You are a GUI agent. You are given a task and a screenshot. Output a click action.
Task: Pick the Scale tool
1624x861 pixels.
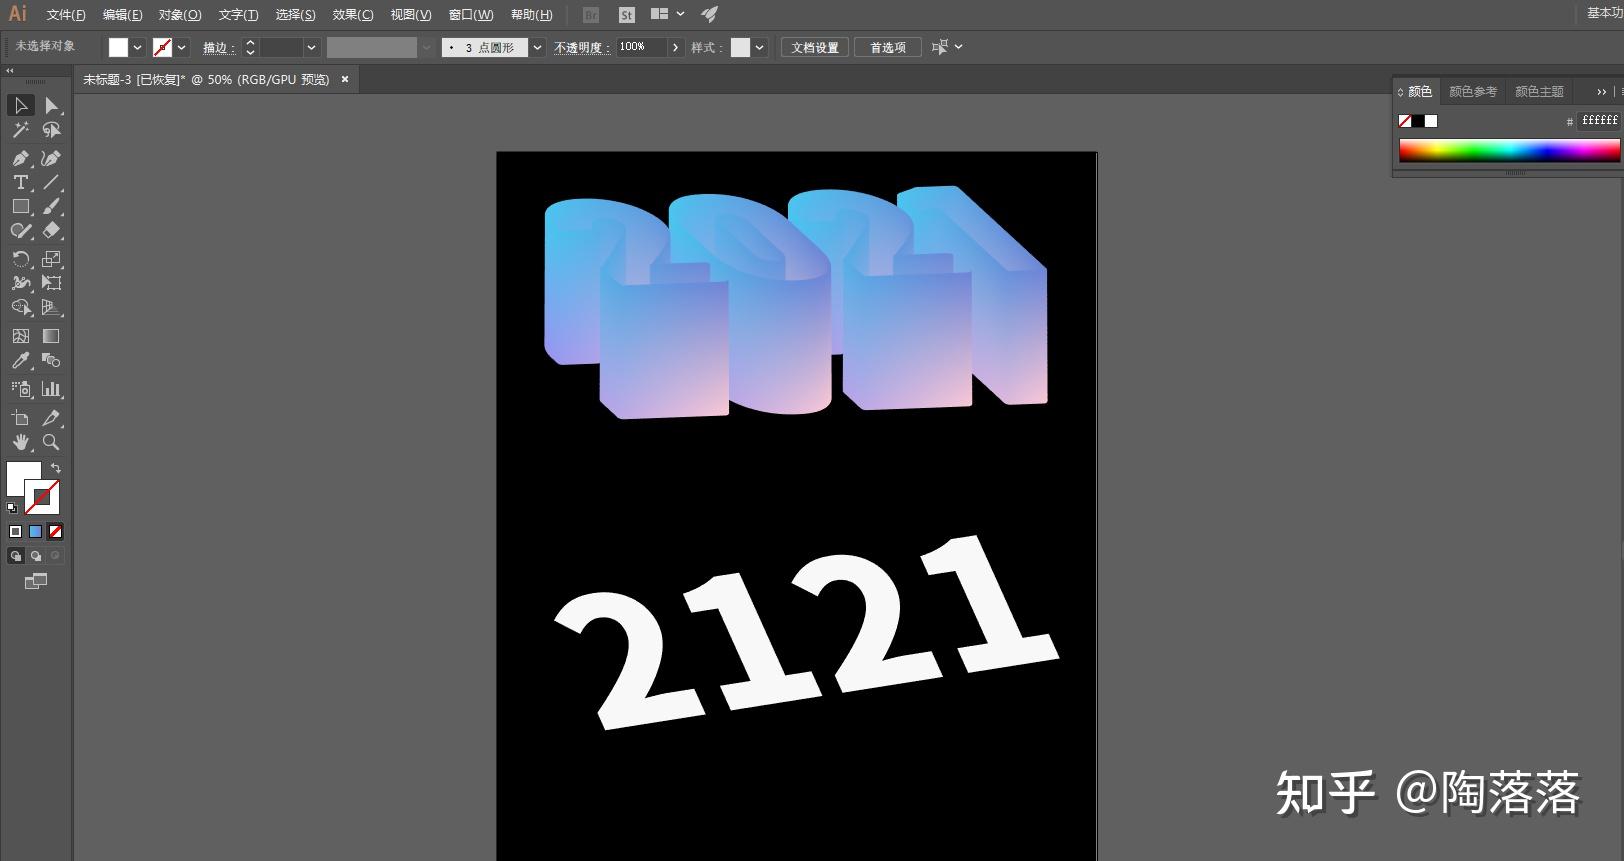pyautogui.click(x=52, y=259)
